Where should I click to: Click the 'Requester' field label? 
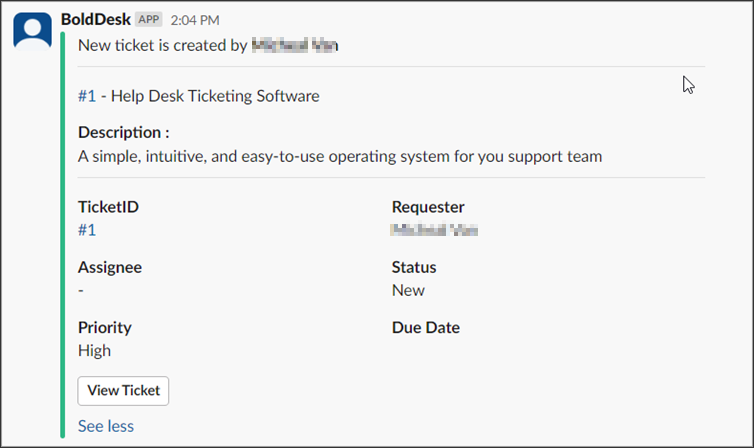[x=428, y=207]
